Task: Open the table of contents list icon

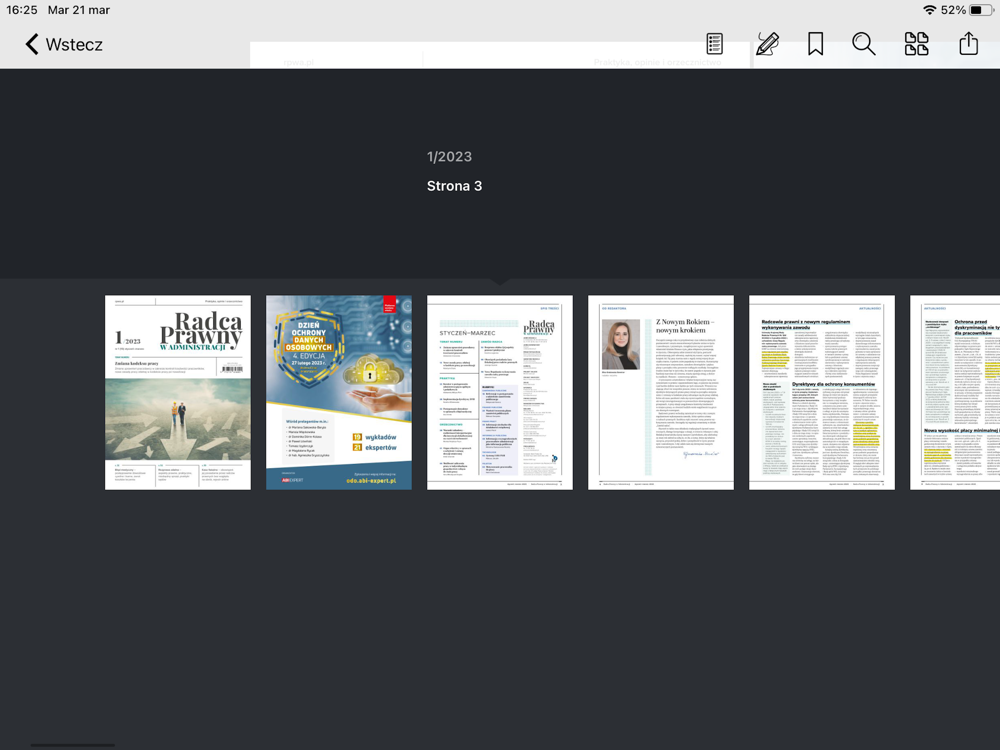Action: click(x=715, y=44)
